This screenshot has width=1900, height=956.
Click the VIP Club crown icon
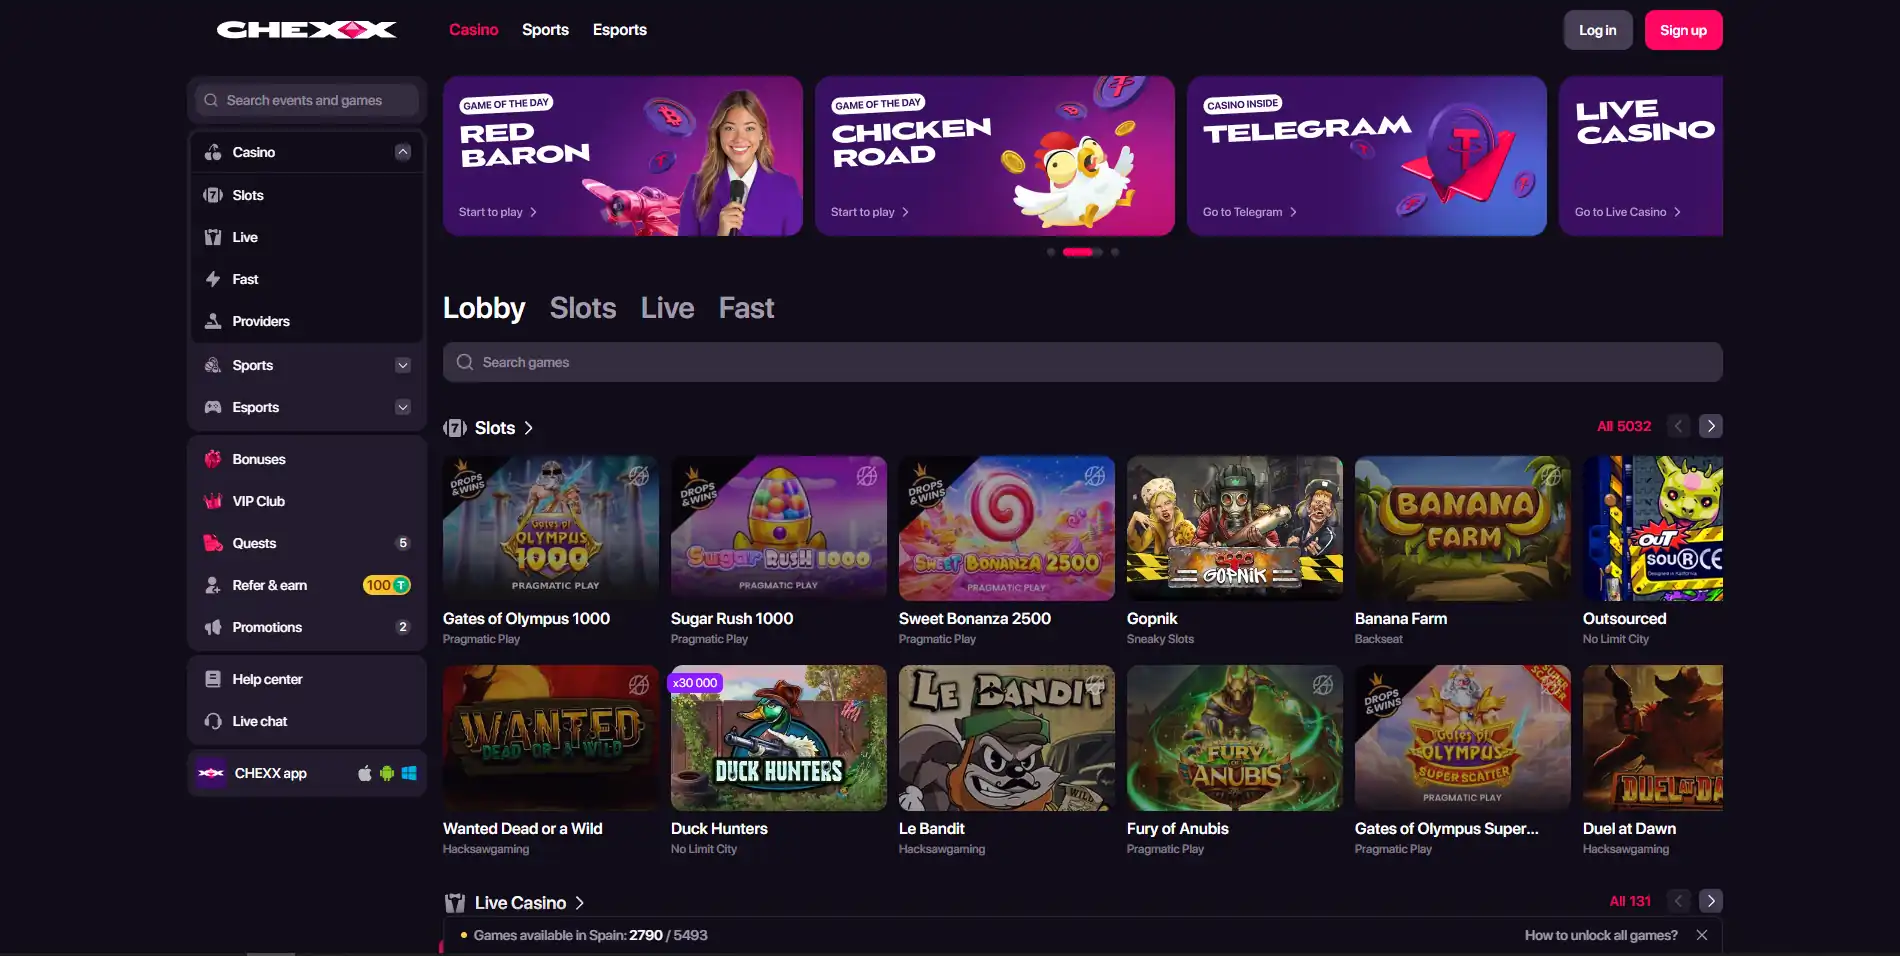tap(213, 501)
